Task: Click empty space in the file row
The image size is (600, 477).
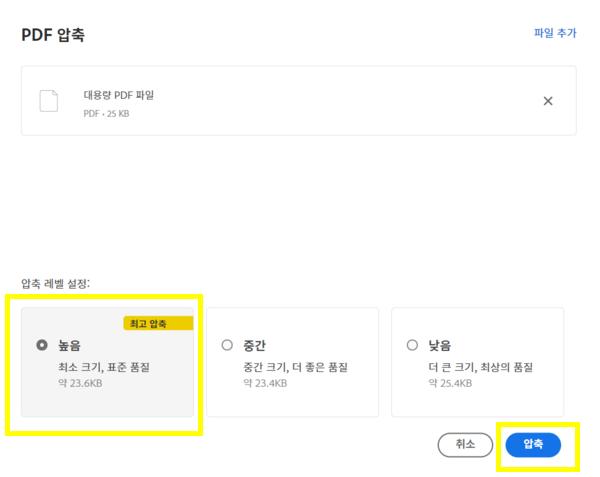Action: click(x=350, y=101)
